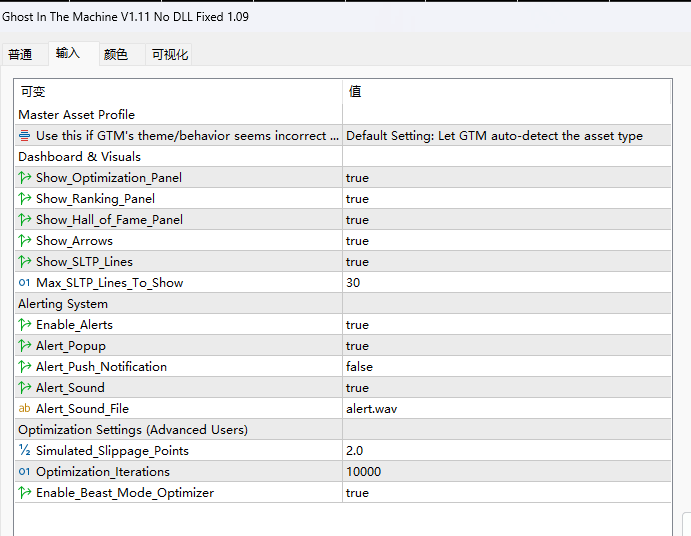Image resolution: width=691 pixels, height=536 pixels.
Task: Click the string icon beside Alert_Sound_File
Action: tap(25, 409)
